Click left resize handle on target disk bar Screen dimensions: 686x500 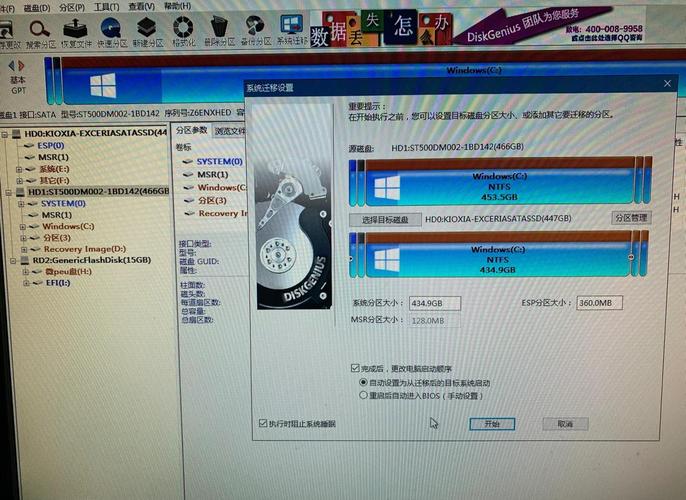351,259
